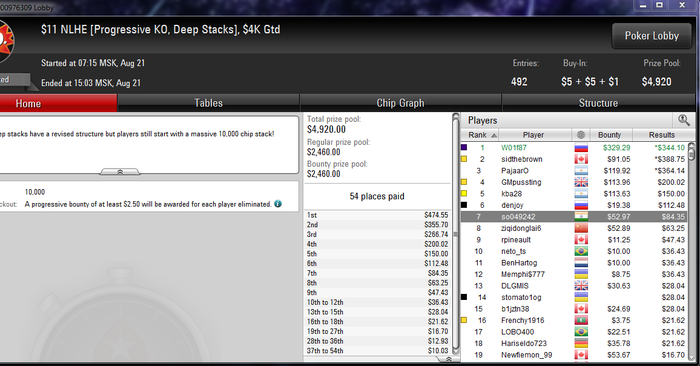The height and width of the screenshot is (366, 700).
Task: Minimize the tournament lobby window
Action: pos(643,5)
